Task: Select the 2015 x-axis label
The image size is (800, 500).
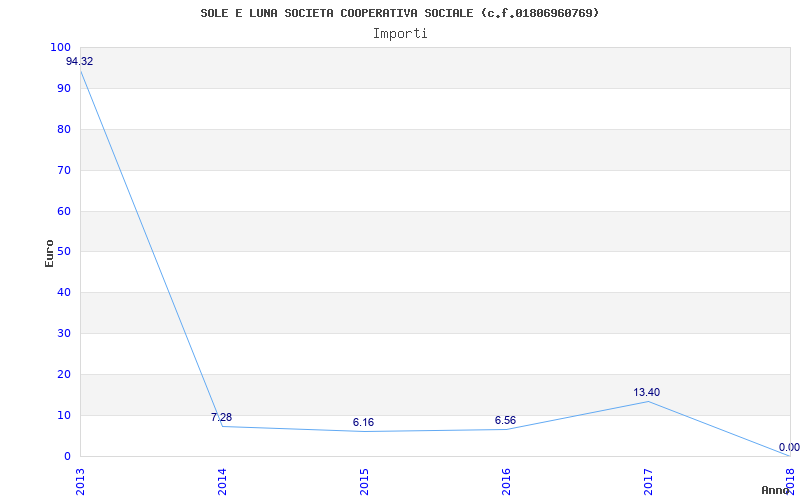Action: [363, 481]
